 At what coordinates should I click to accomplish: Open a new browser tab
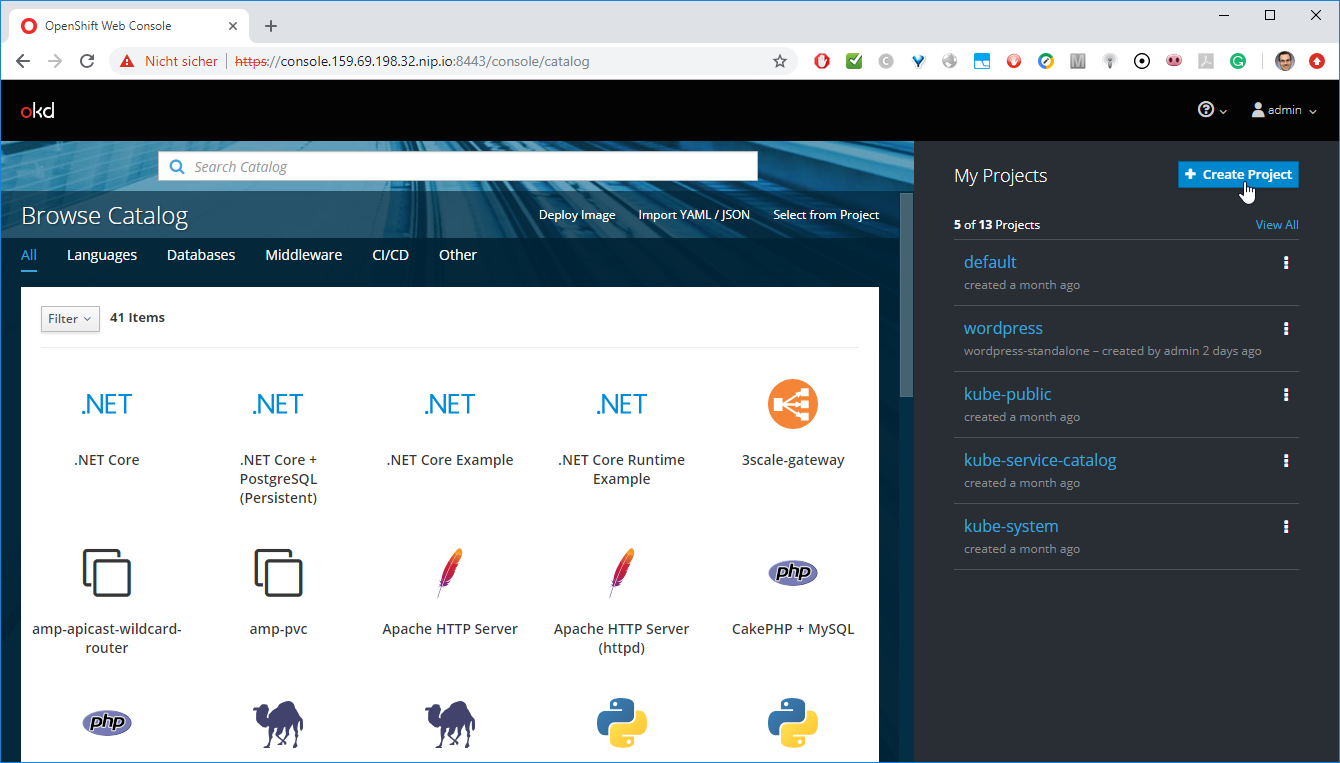point(271,26)
